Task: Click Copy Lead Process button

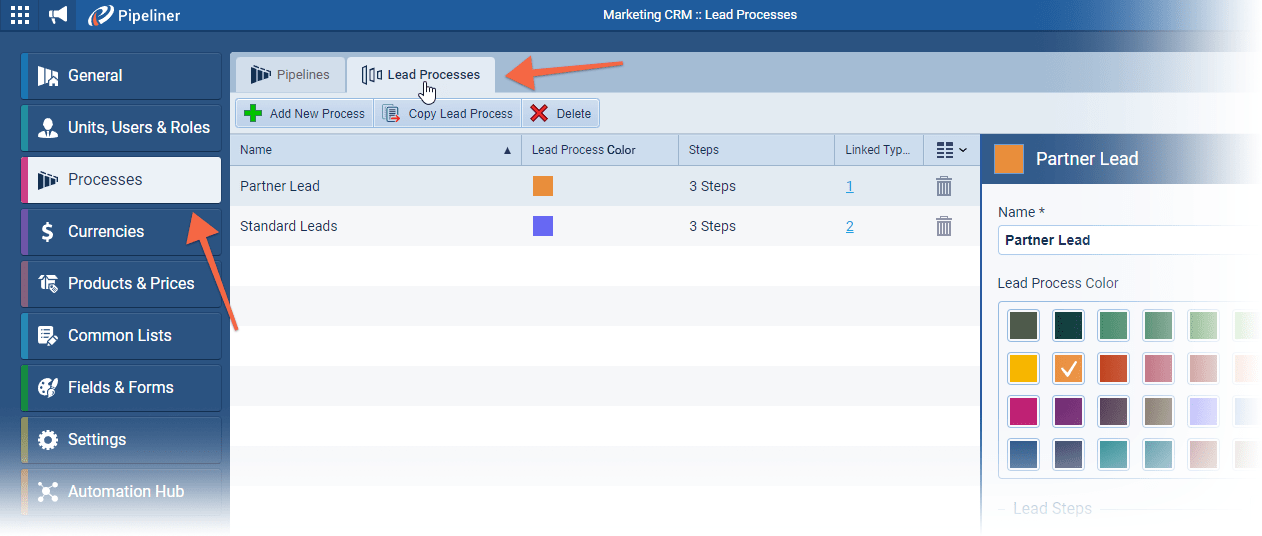Action: [448, 113]
